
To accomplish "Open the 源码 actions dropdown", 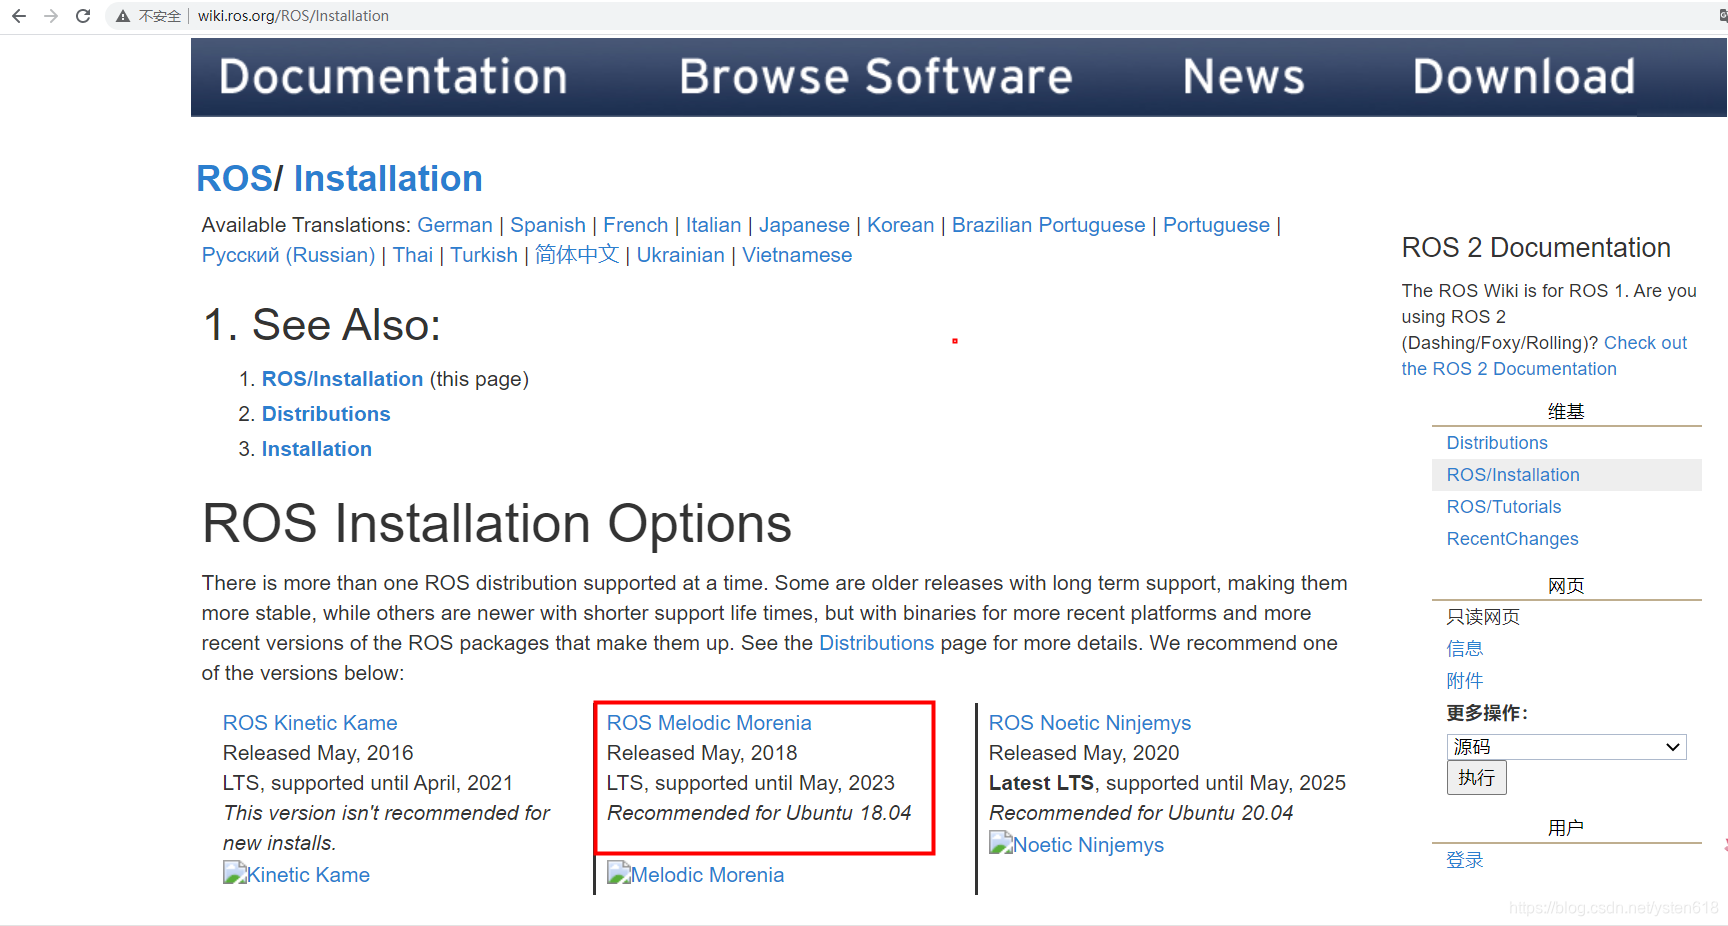I will tap(1566, 746).
